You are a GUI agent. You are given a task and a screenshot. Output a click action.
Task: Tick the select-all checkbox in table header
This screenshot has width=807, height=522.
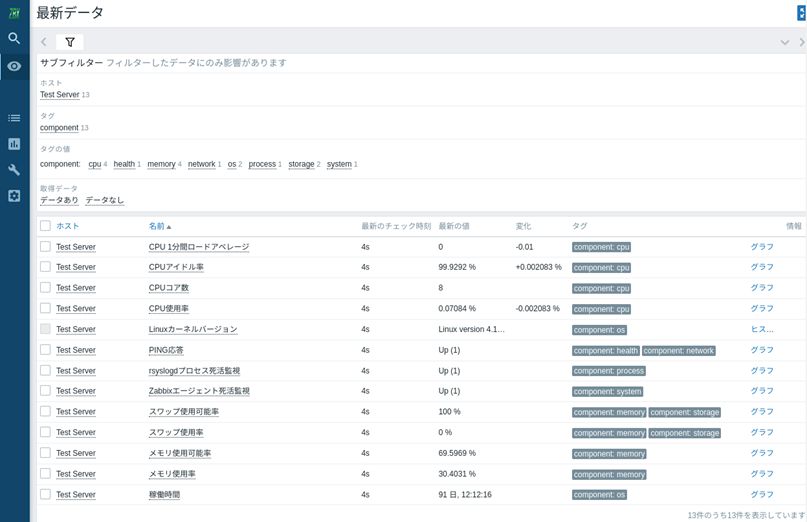click(x=45, y=226)
